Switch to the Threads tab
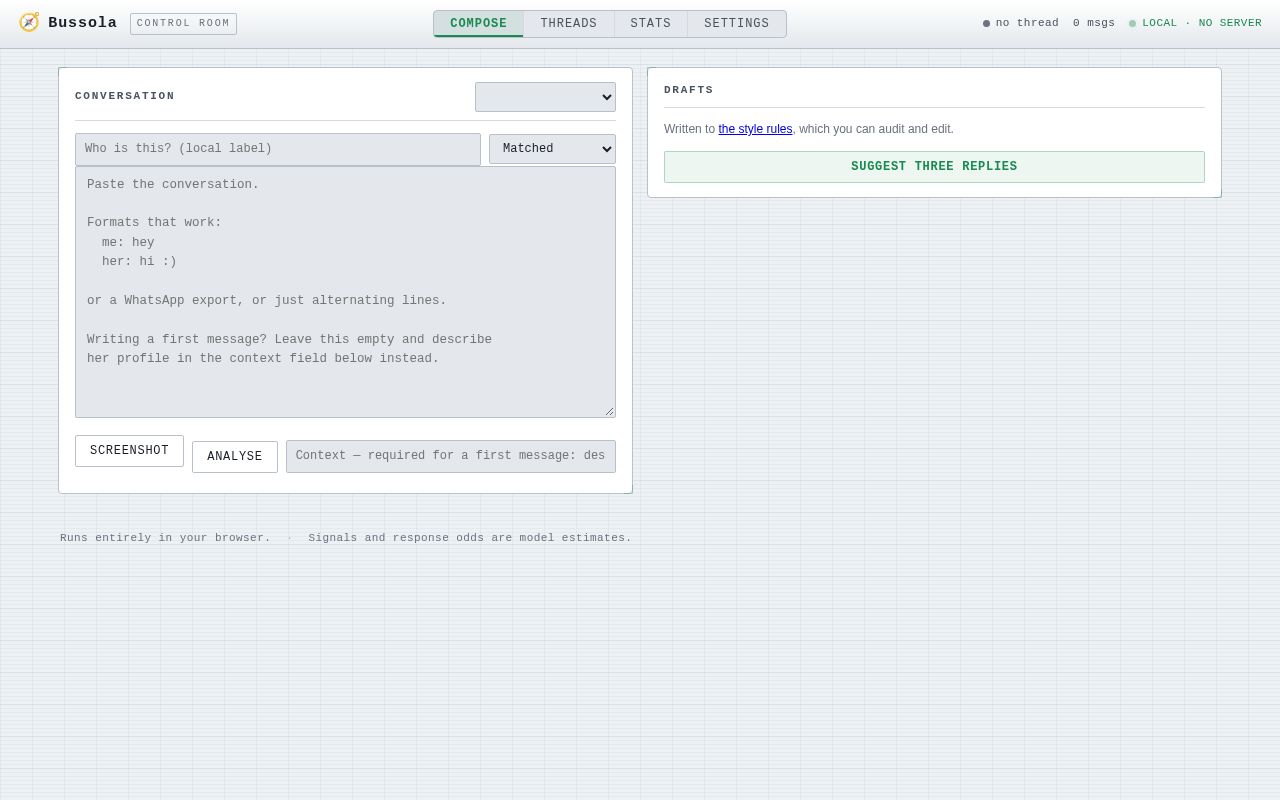 [x=568, y=24]
